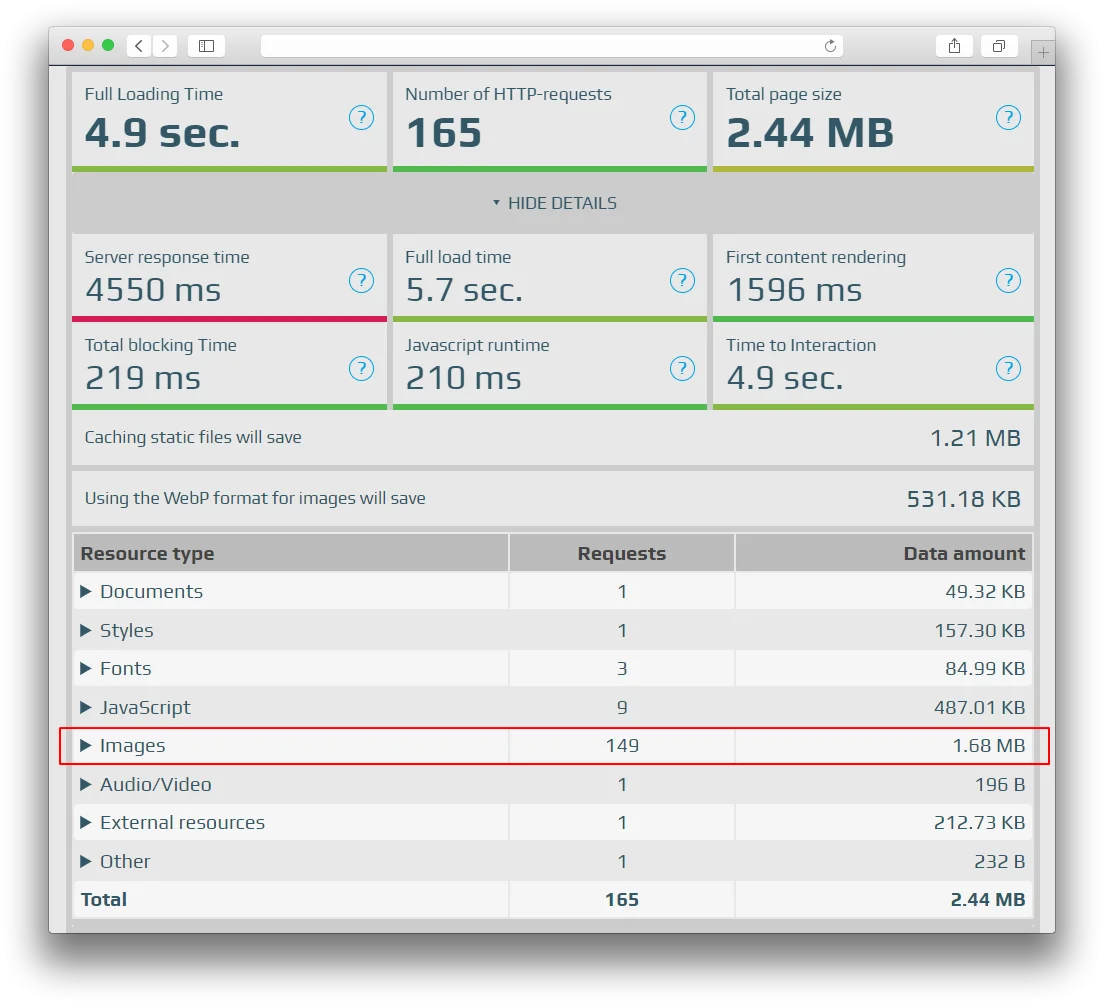Click the Safari sidebar toggle button
The width and height of the screenshot is (1104, 1004).
point(206,46)
